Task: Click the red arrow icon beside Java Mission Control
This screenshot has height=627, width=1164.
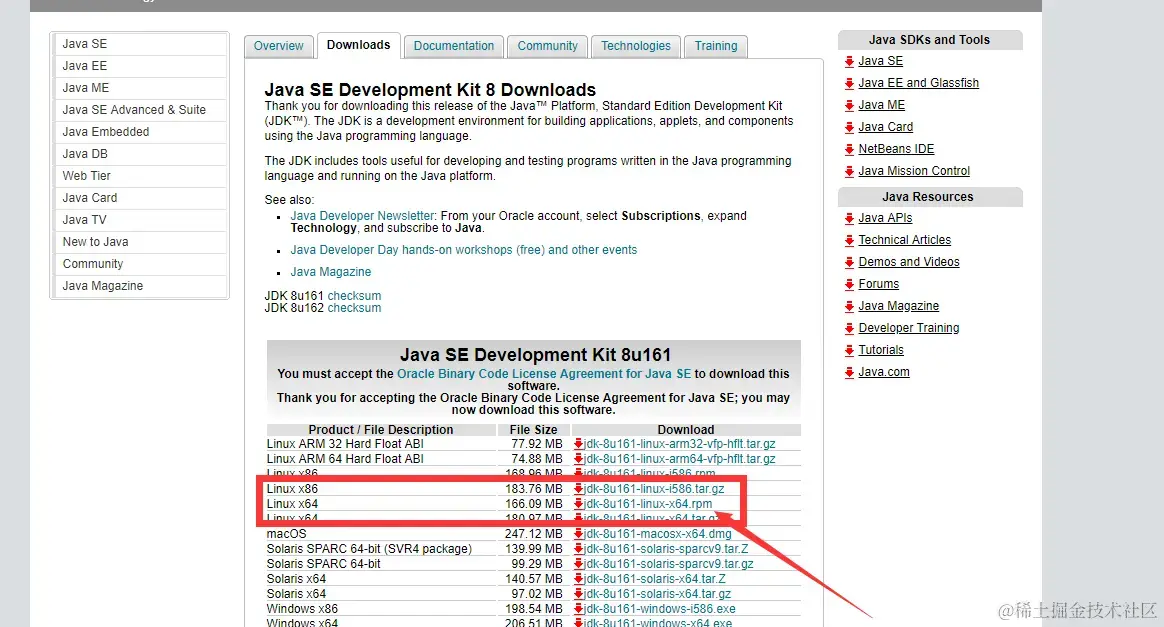Action: click(849, 171)
